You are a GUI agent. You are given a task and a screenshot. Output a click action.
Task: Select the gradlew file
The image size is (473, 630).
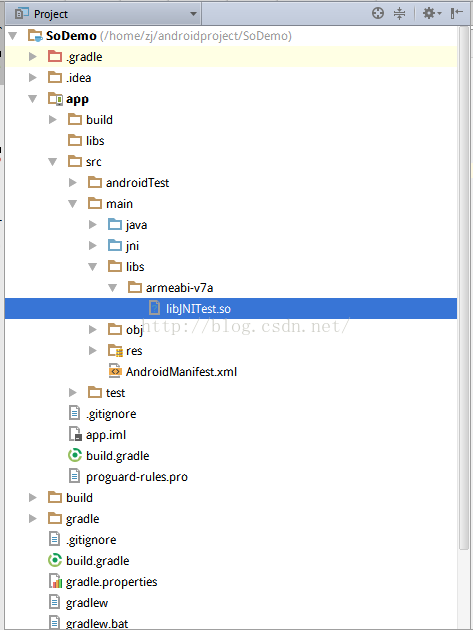pos(87,603)
